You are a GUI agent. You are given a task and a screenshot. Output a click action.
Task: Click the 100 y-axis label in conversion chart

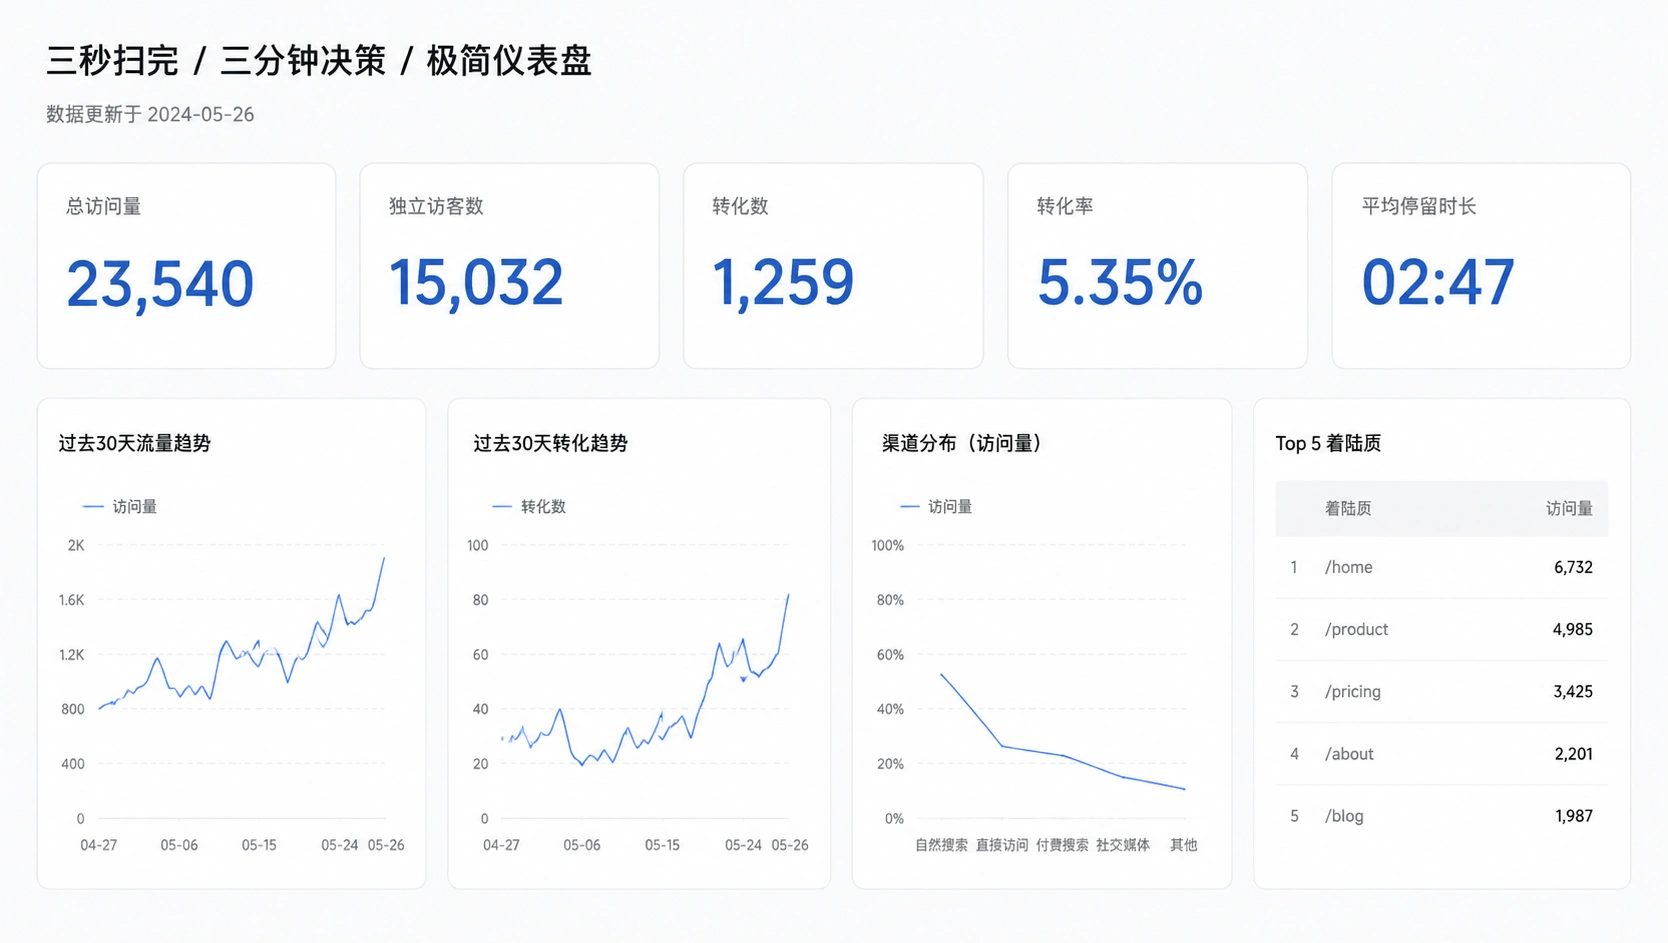[478, 545]
